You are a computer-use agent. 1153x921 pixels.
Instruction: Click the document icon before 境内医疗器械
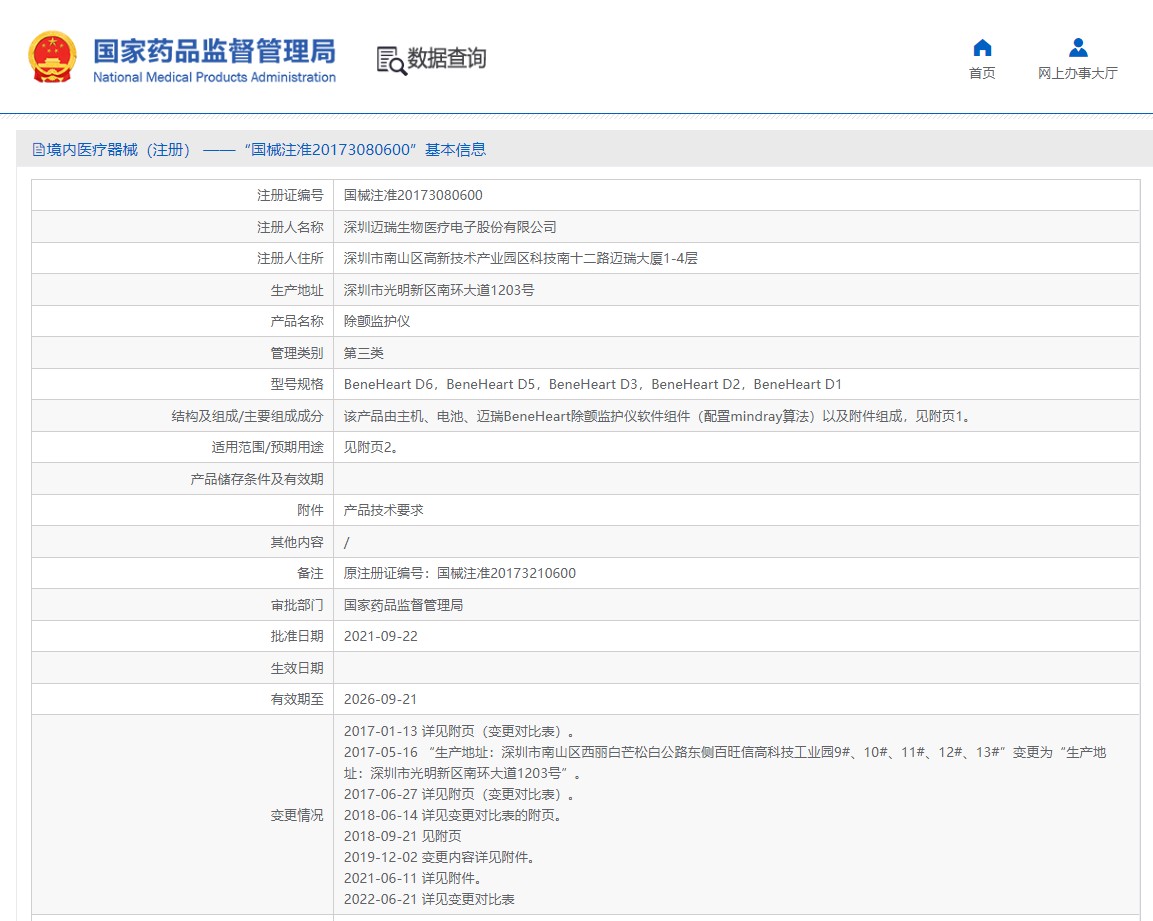point(39,150)
